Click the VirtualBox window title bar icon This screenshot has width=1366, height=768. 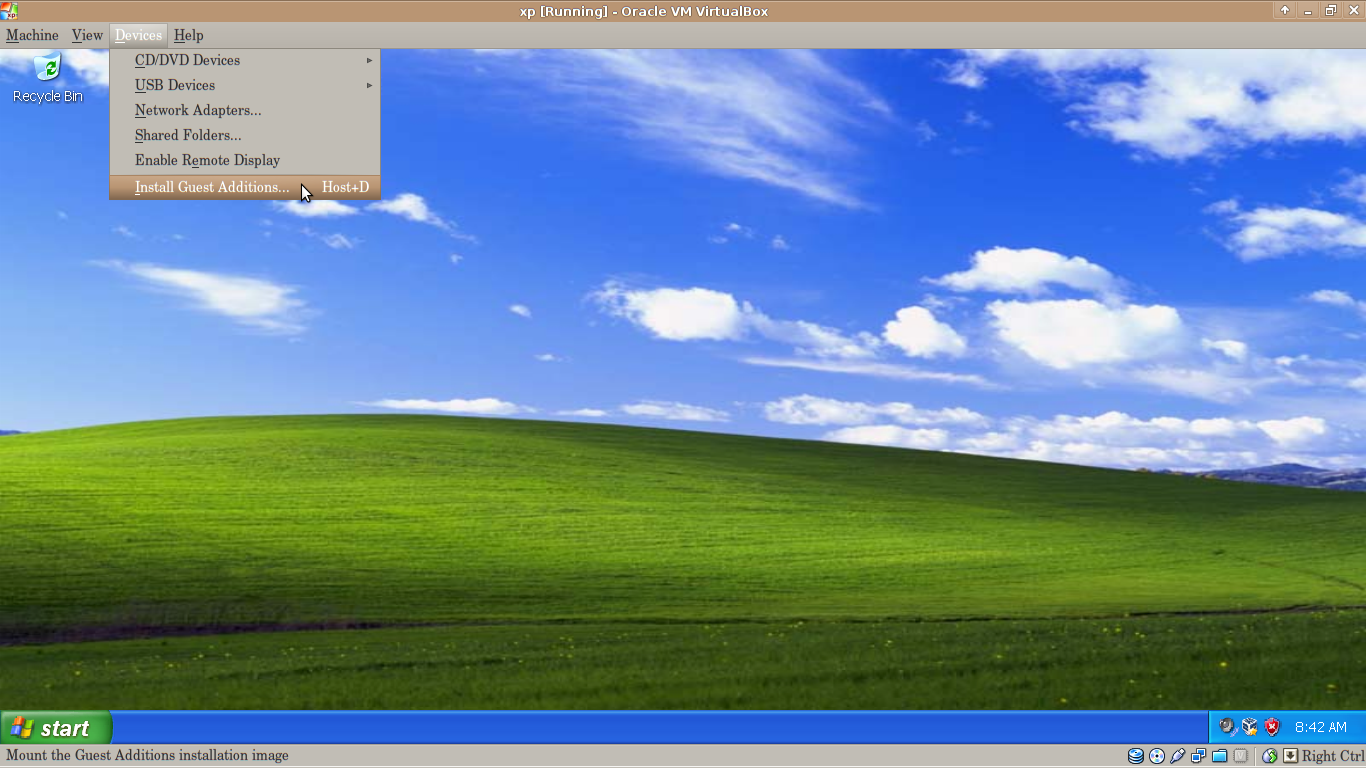[10, 11]
